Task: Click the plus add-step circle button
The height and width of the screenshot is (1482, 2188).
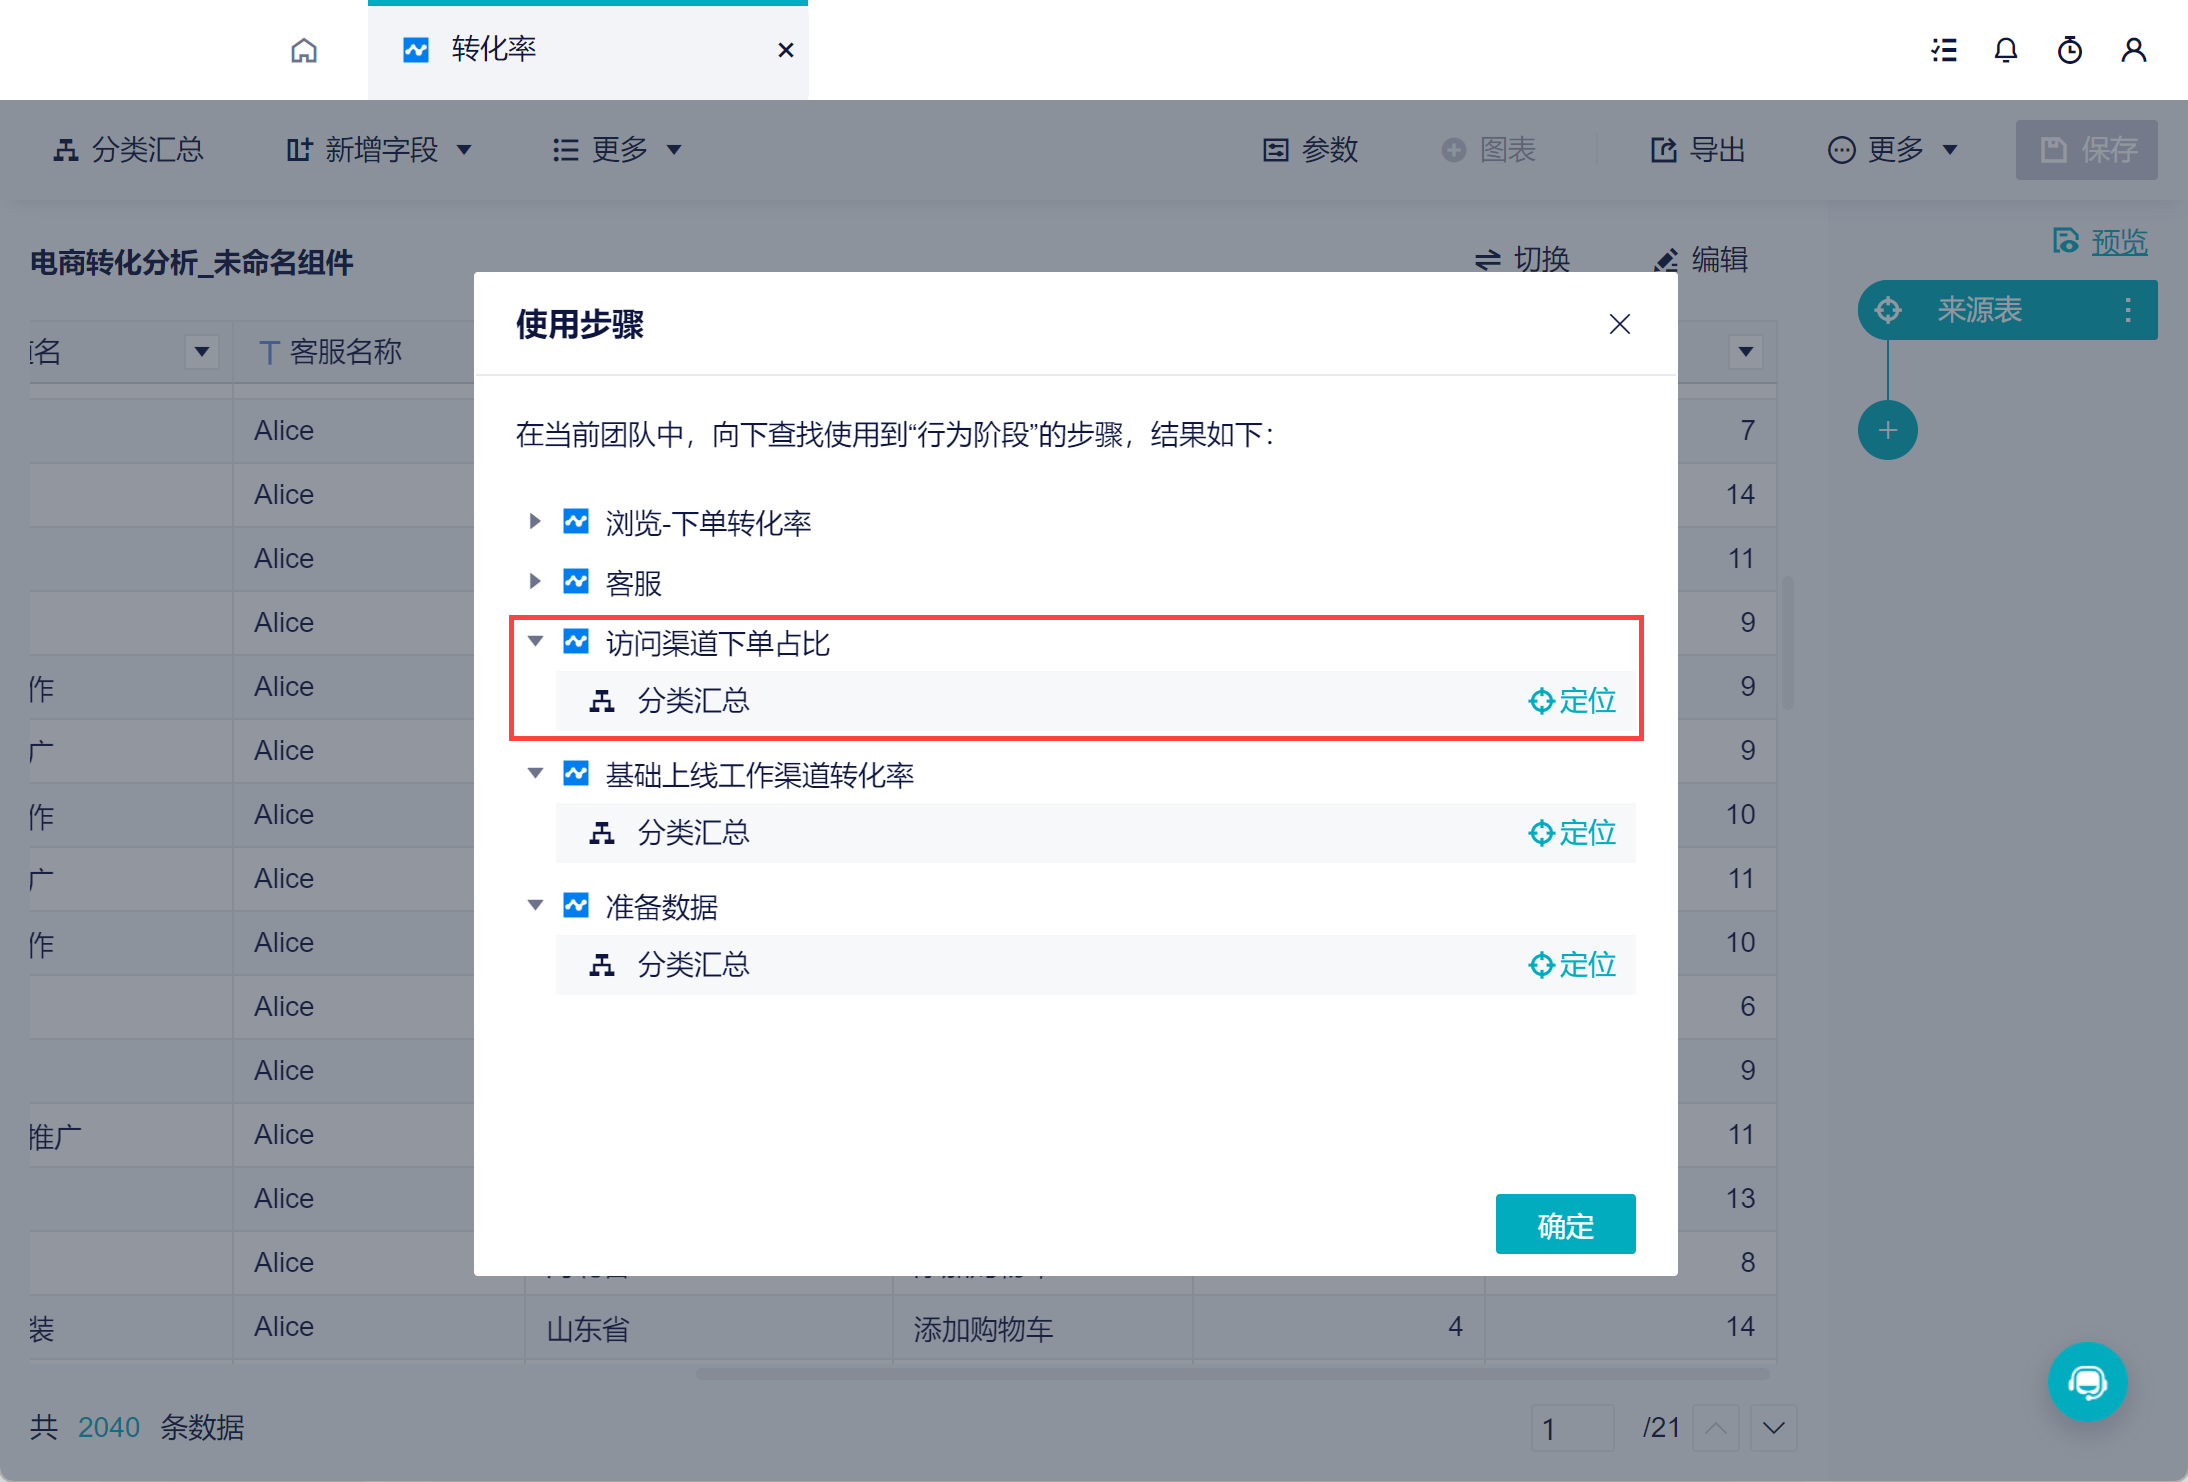Action: click(1887, 430)
